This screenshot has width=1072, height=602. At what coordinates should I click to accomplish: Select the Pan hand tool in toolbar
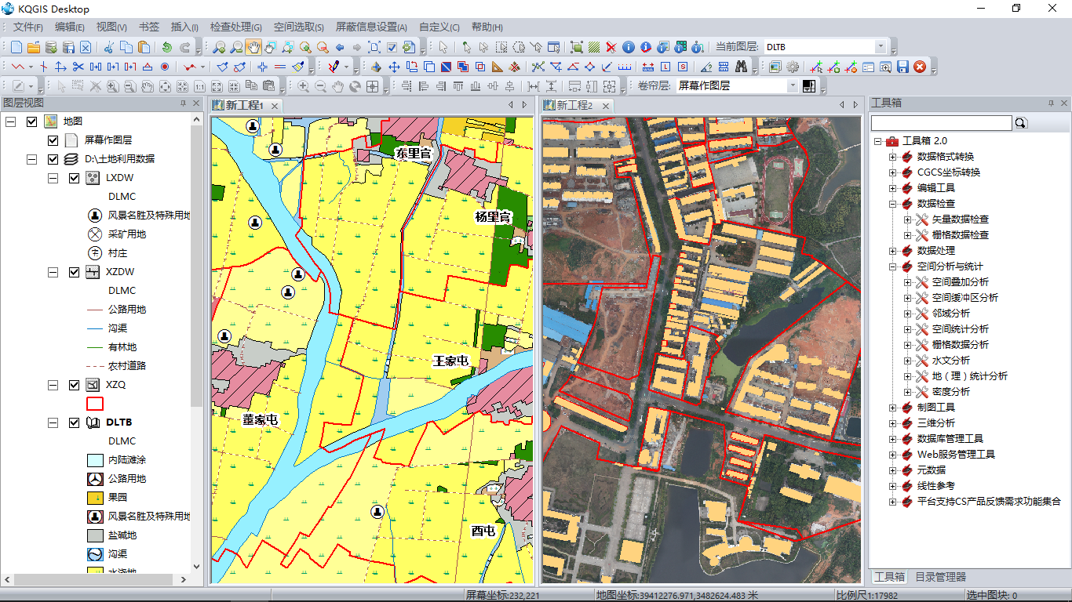(254, 47)
